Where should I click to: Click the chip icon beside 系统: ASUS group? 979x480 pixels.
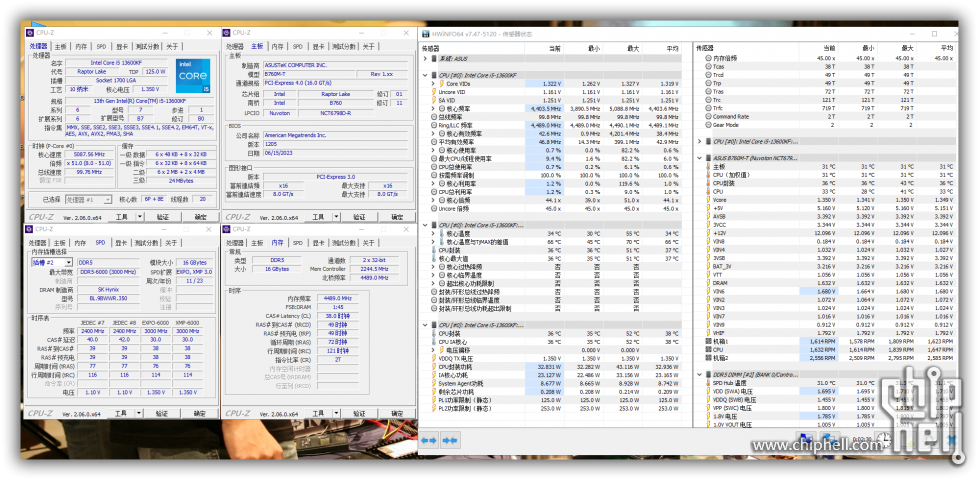[435, 58]
